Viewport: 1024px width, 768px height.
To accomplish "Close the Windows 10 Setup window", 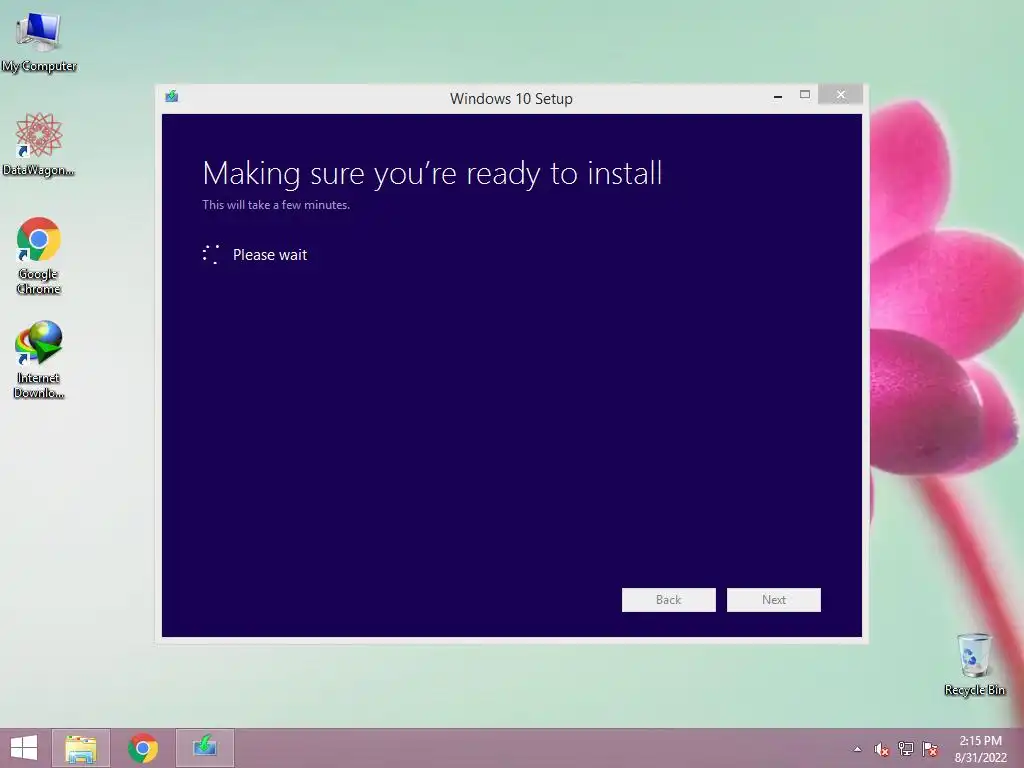I will [x=840, y=95].
